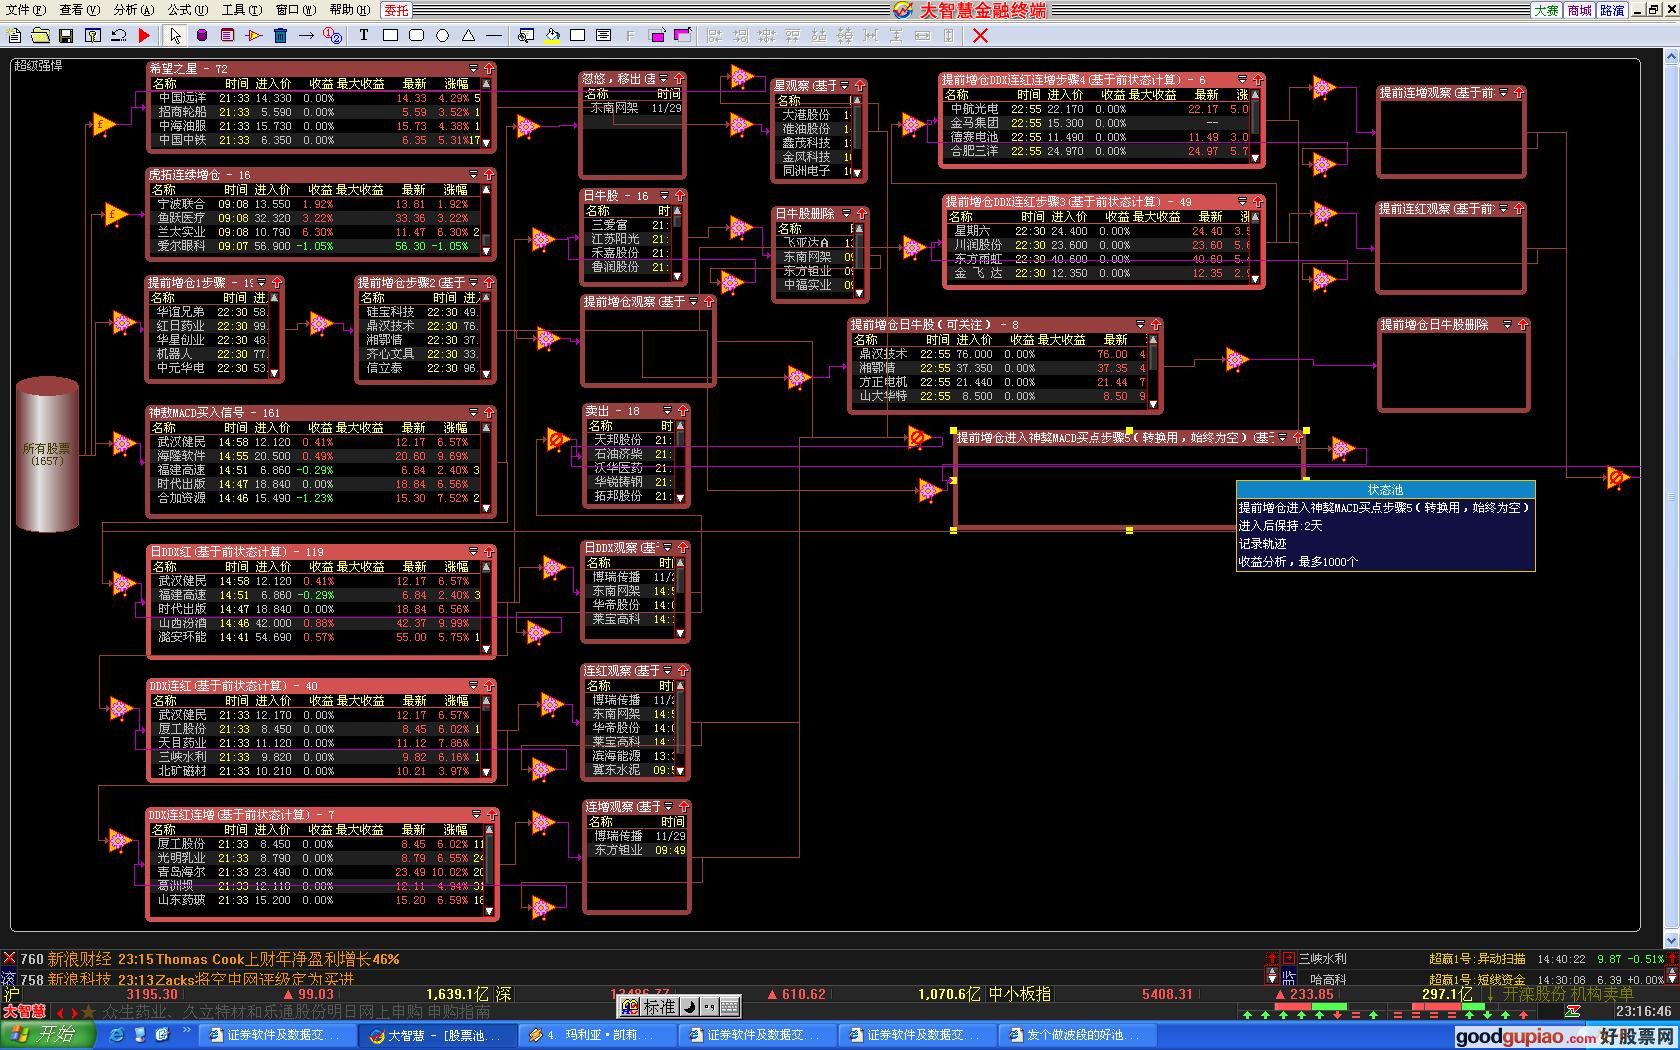This screenshot has height=1050, width=1680.
Task: Expand 提前增仓日牛股删除 panel dropdown arrow
Action: coord(1508,325)
